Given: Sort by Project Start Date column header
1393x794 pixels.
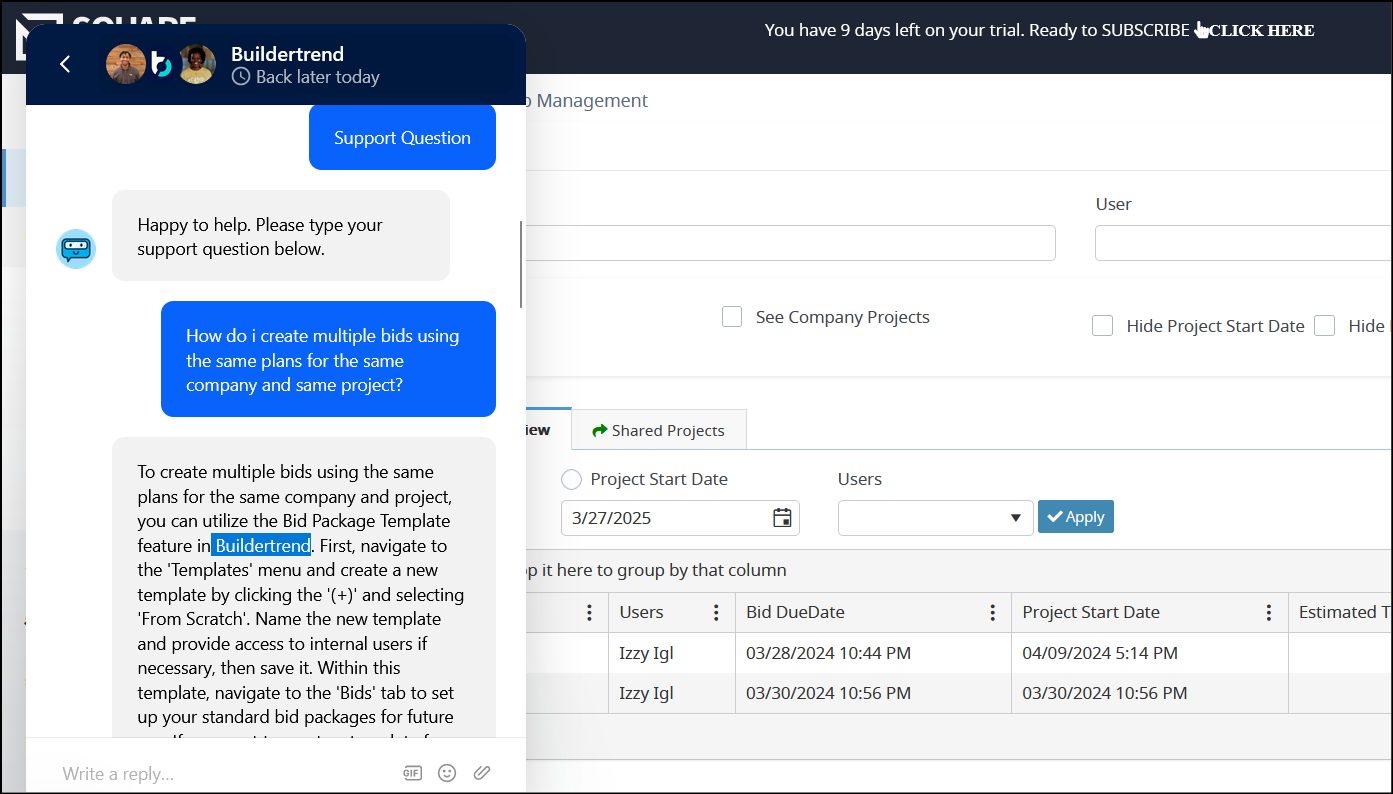Looking at the screenshot, I should tap(1091, 612).
